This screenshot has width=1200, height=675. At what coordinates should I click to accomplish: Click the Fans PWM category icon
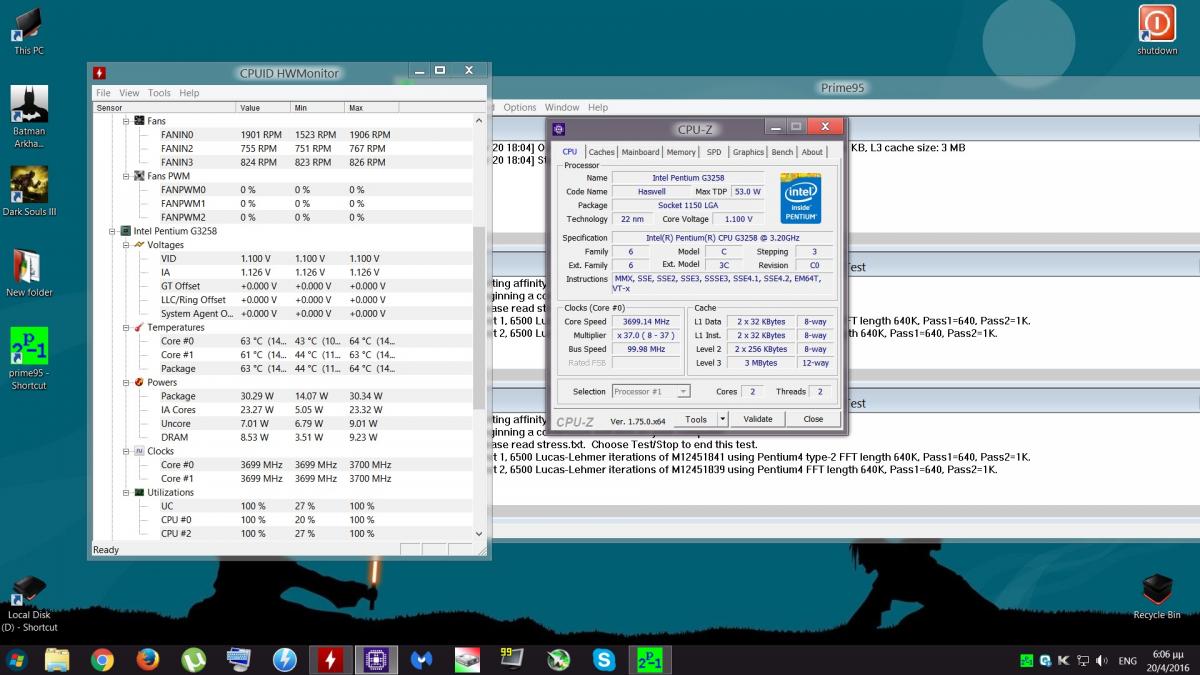[140, 176]
